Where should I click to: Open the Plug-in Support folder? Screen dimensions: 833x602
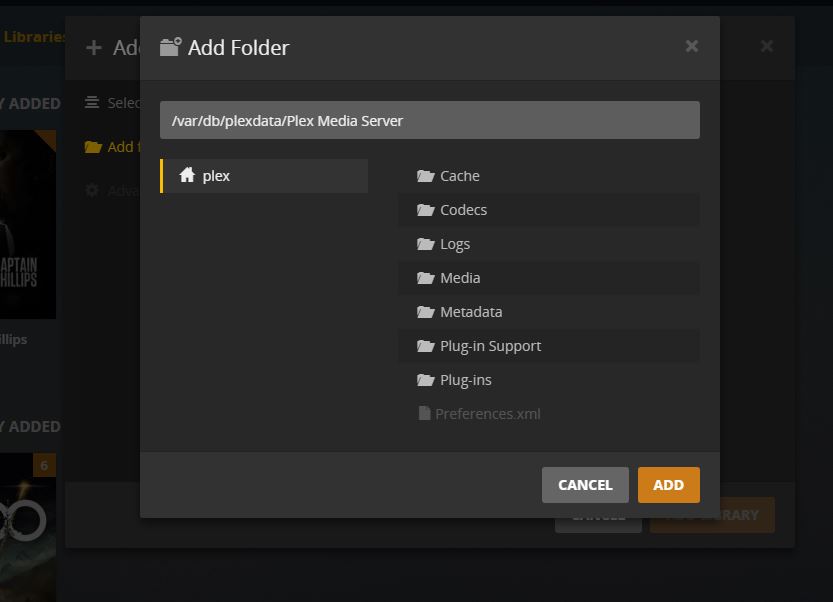tap(490, 346)
